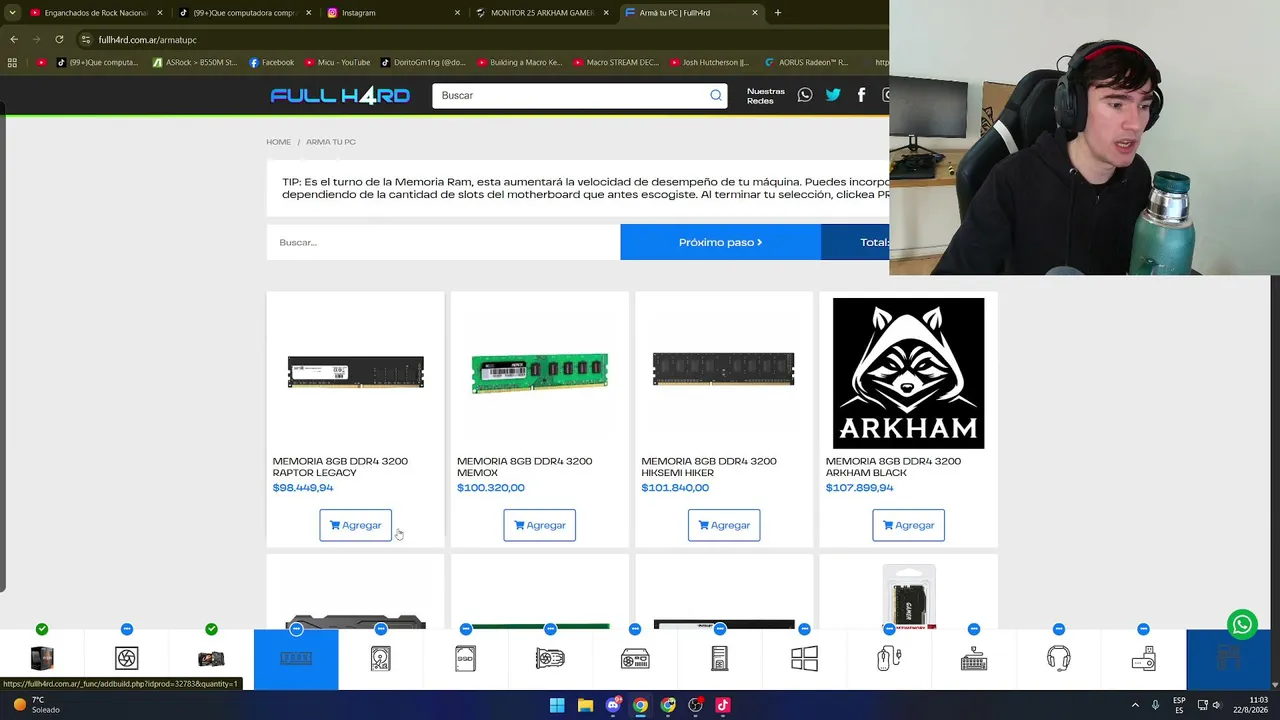The image size is (1280, 720).
Task: Open the FULL H4RD logo homepage link
Action: (340, 95)
